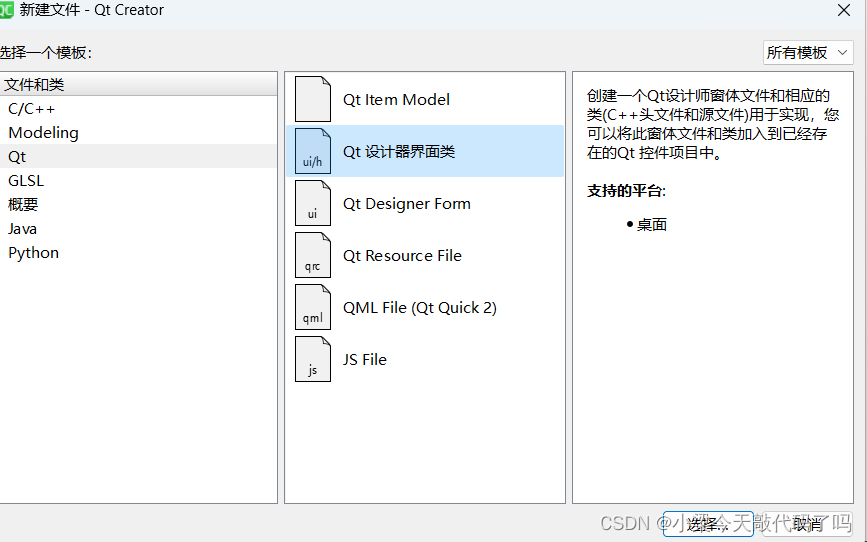
Task: Click the 选择 button to confirm
Action: (x=708, y=523)
